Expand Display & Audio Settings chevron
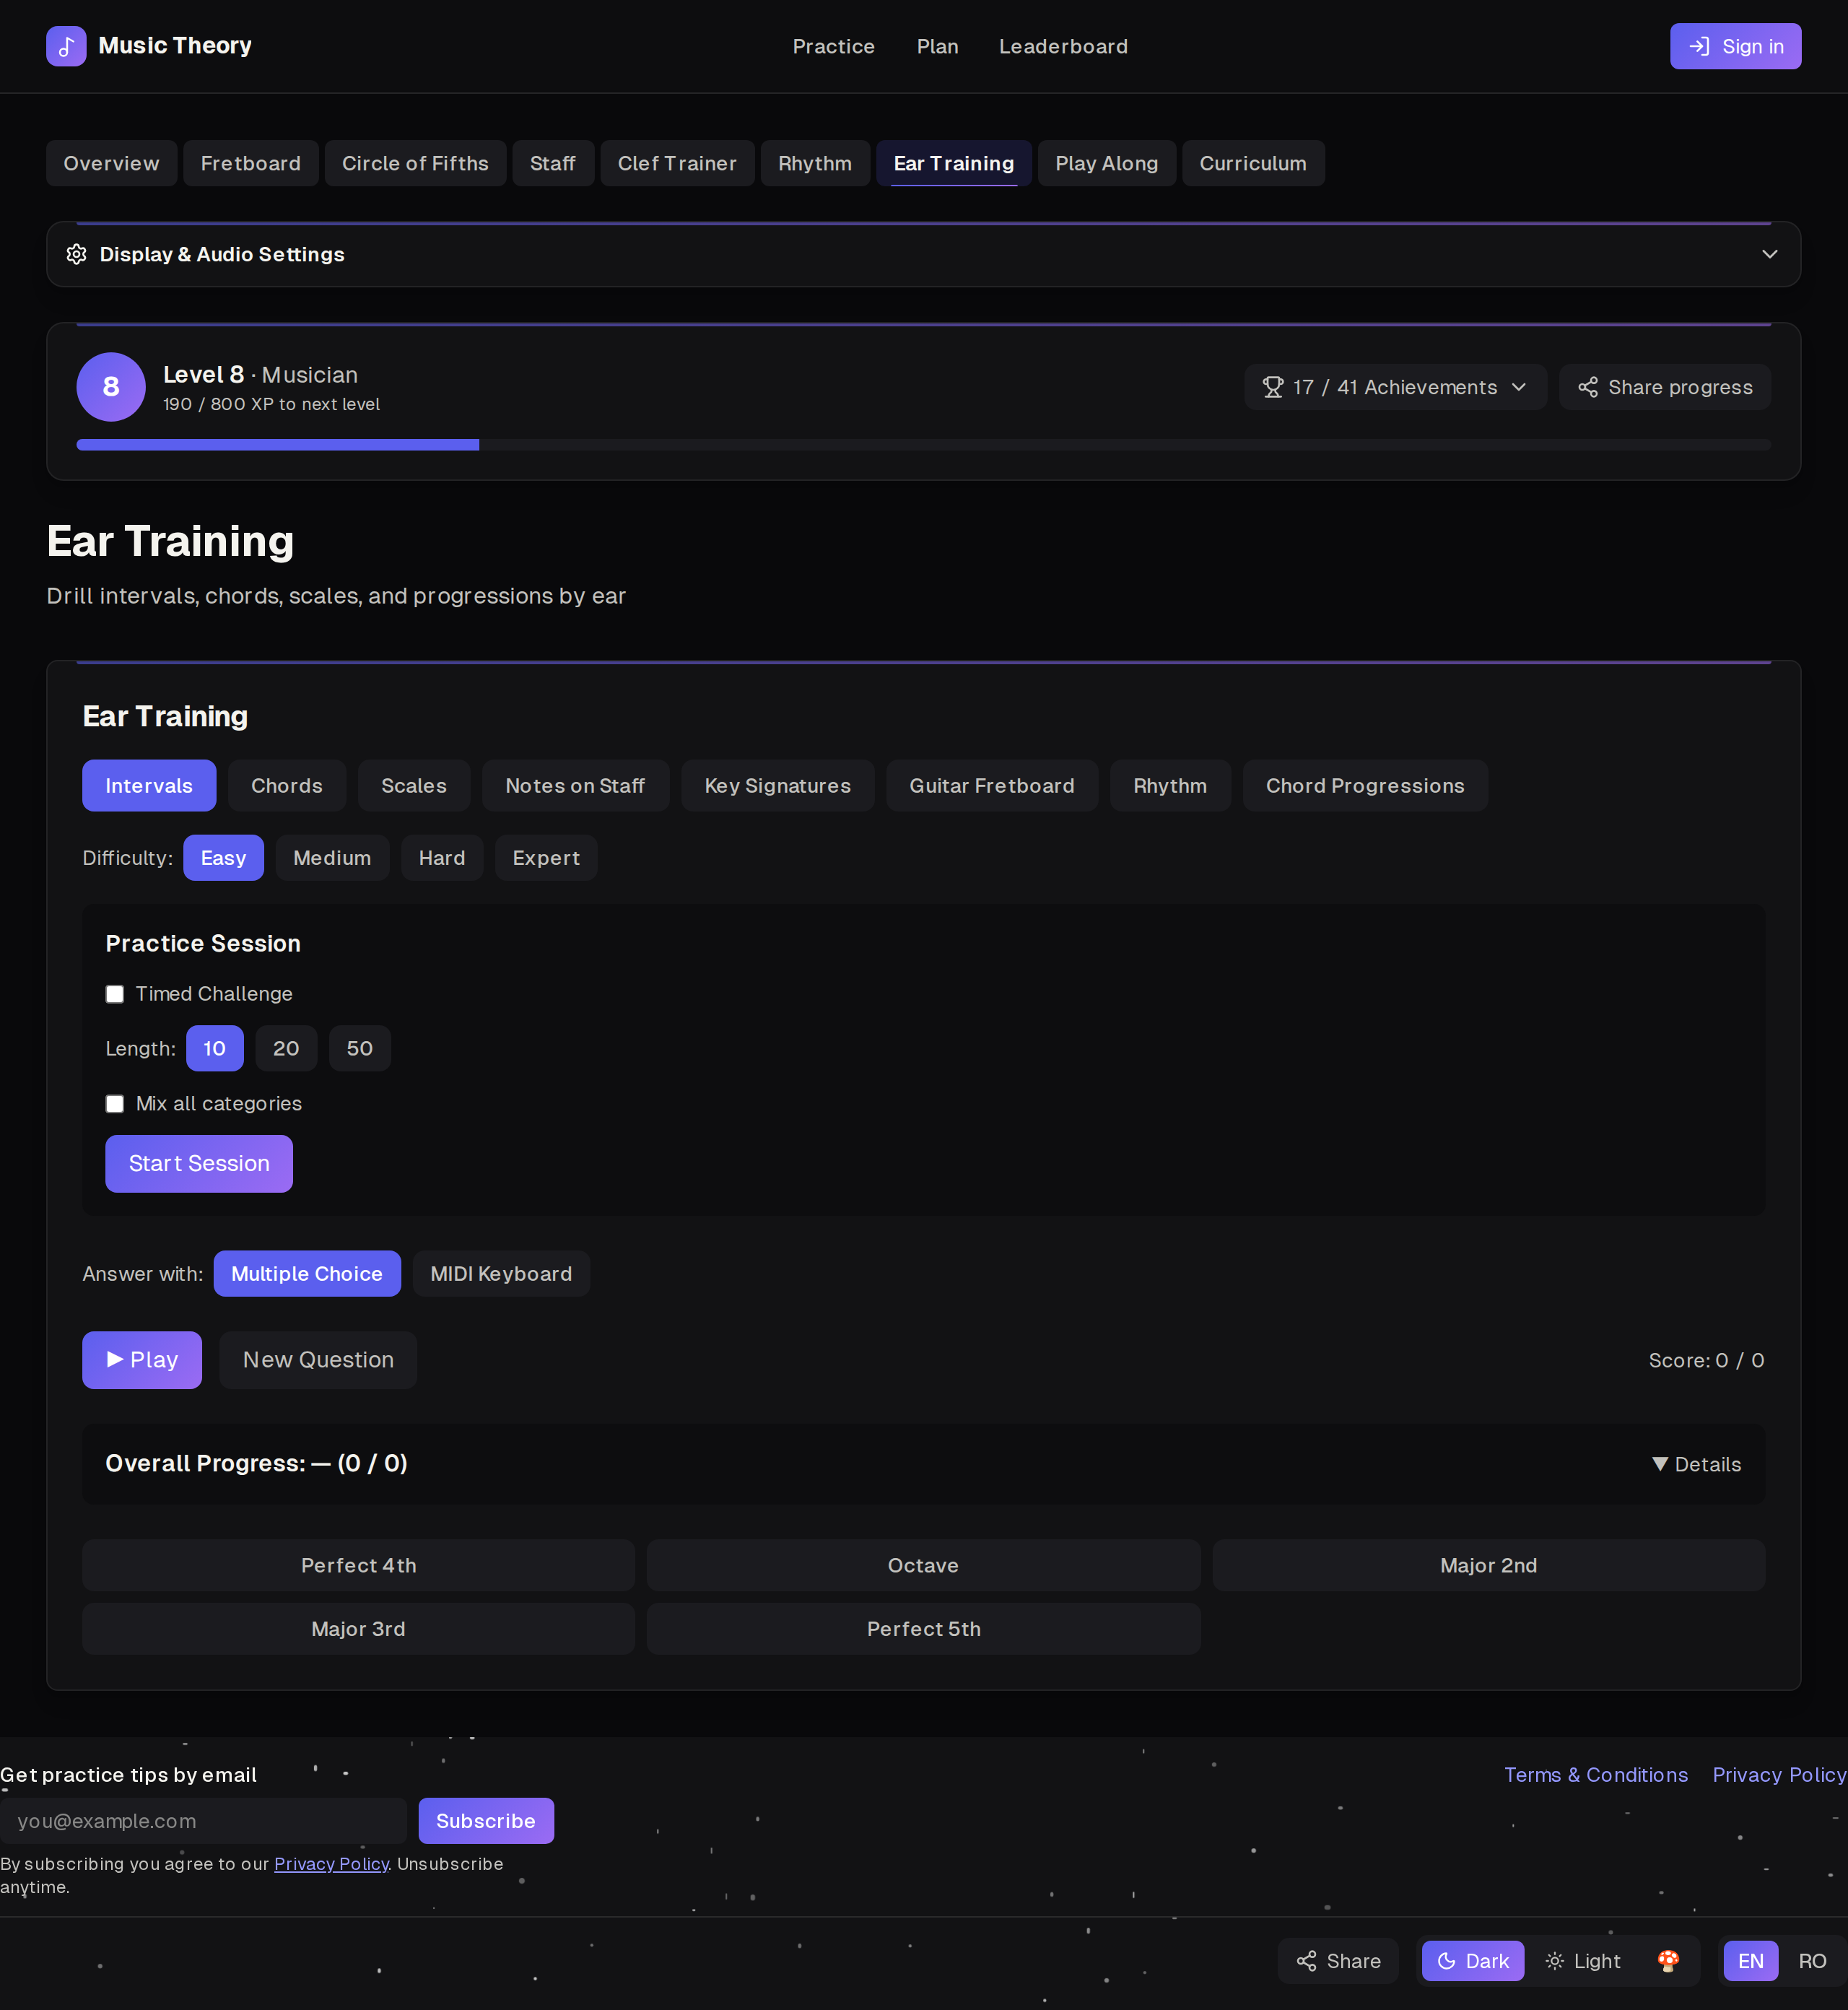Viewport: 1848px width, 2010px height. click(x=1769, y=254)
